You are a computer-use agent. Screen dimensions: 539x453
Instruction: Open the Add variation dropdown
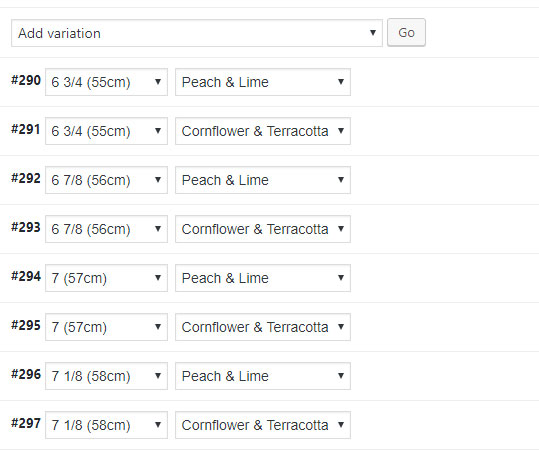click(197, 33)
